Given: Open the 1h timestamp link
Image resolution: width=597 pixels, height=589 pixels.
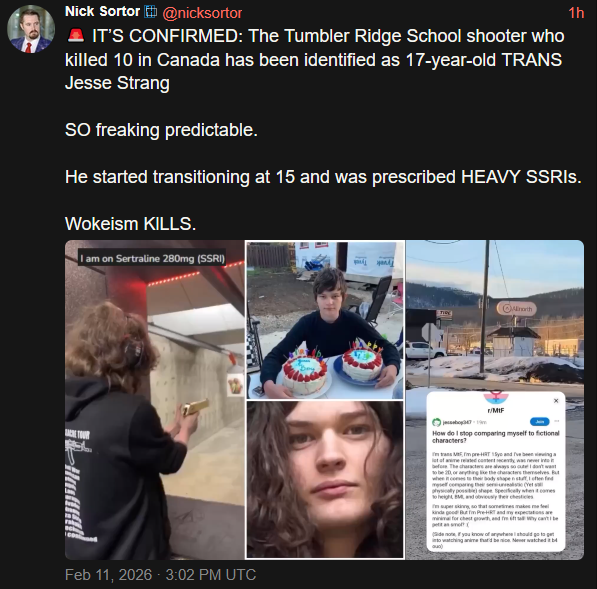Looking at the screenshot, I should point(576,13).
